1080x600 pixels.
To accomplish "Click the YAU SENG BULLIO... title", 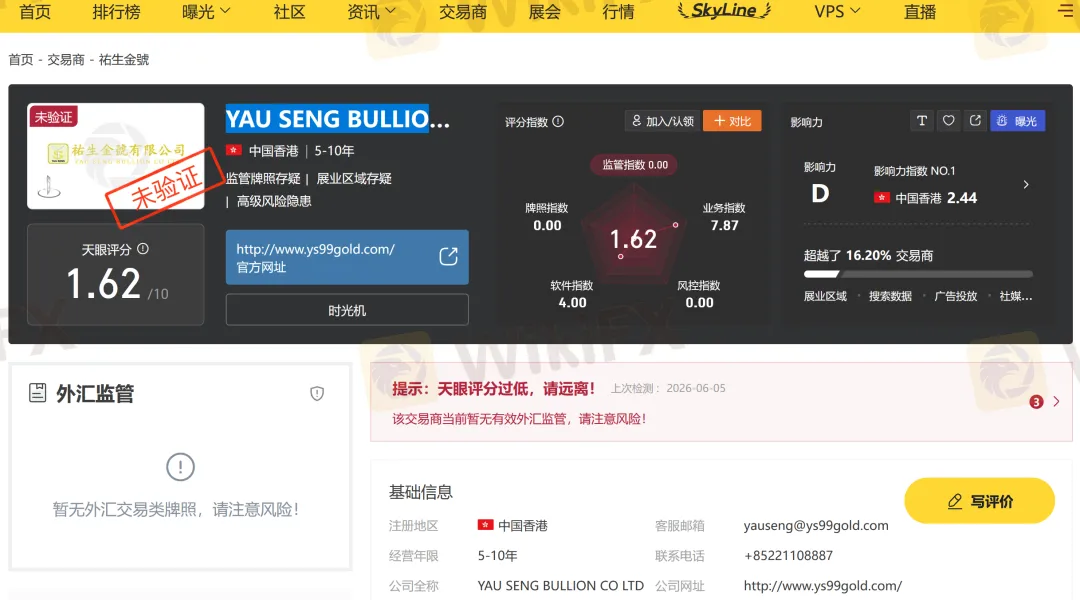I will point(338,118).
